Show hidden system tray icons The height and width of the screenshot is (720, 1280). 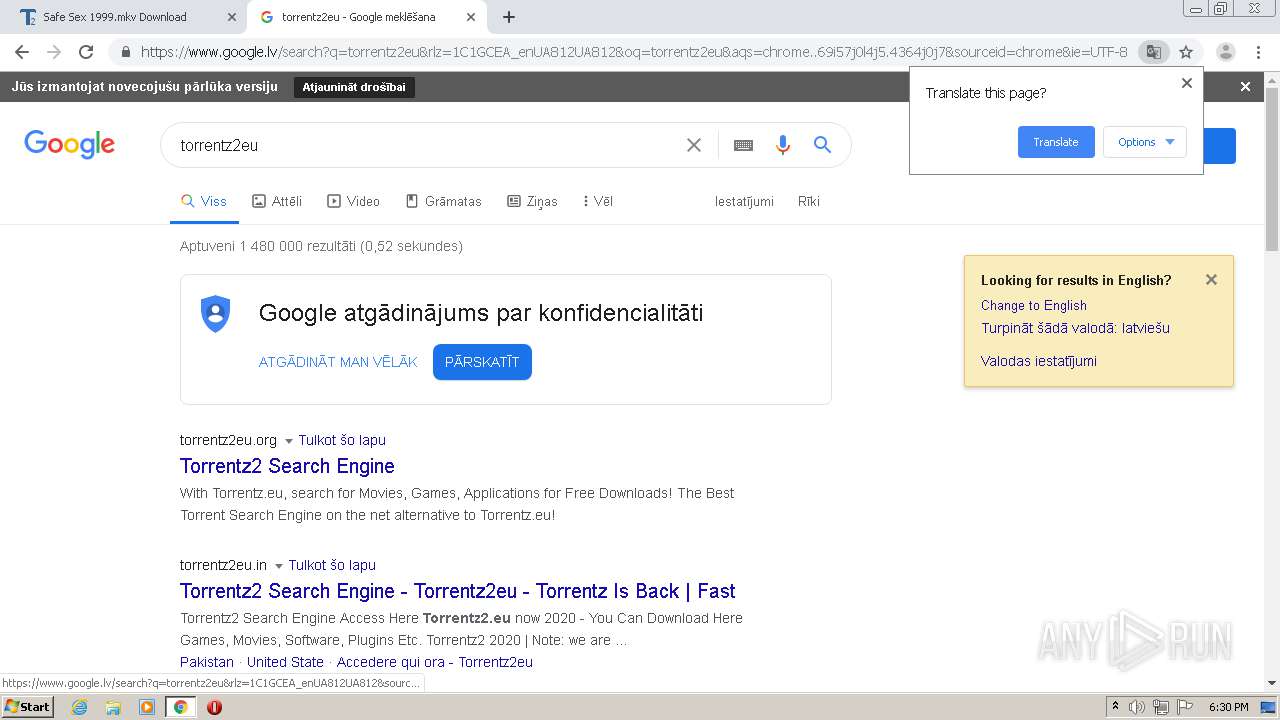tap(1115, 707)
